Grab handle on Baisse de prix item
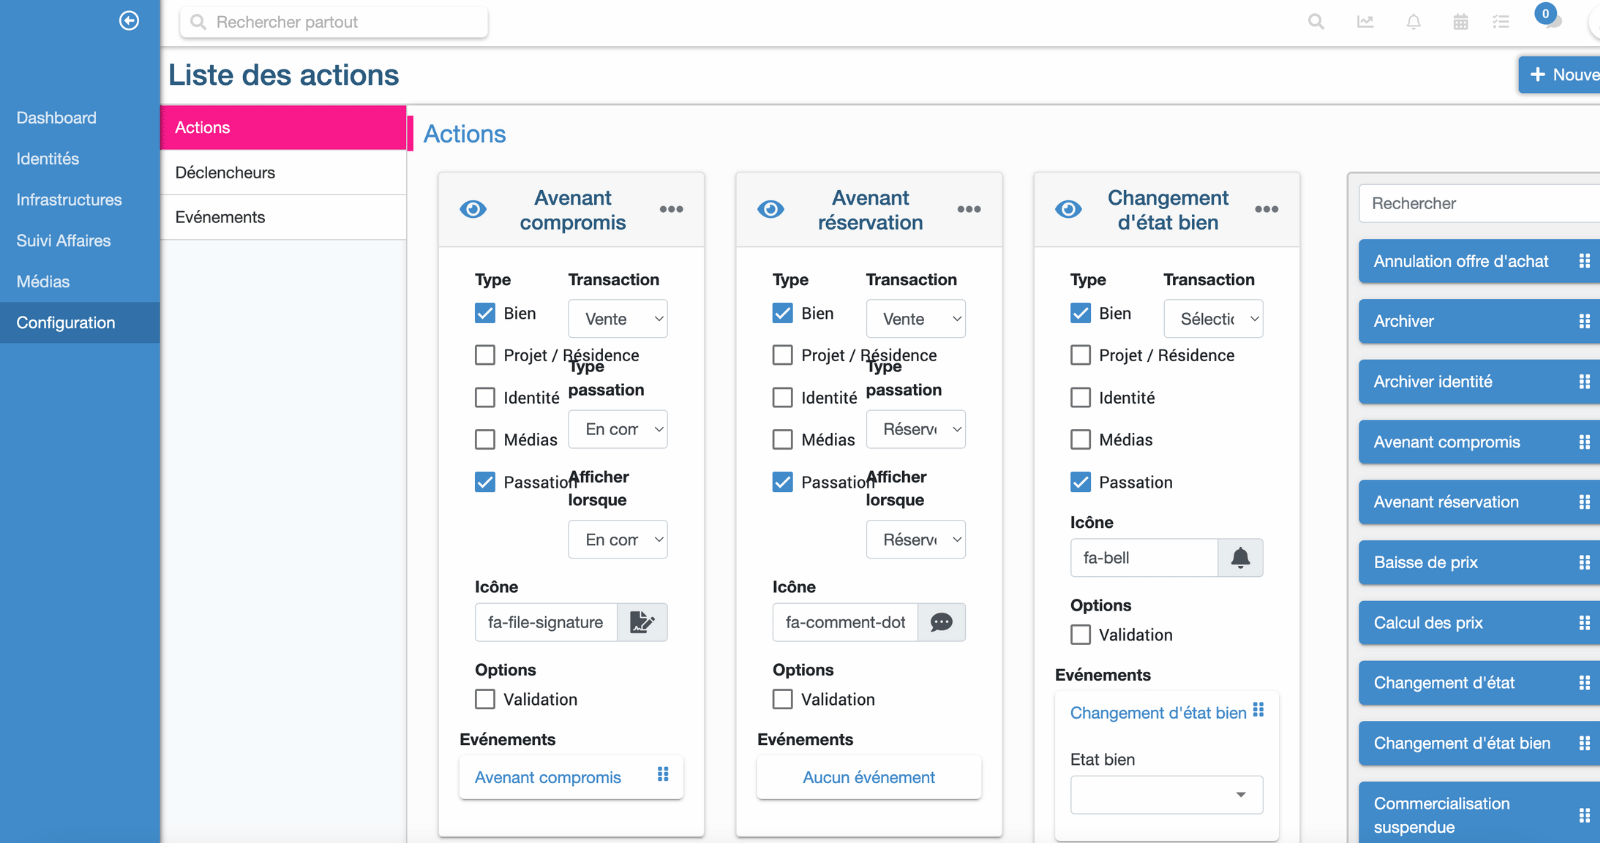 [x=1584, y=562]
